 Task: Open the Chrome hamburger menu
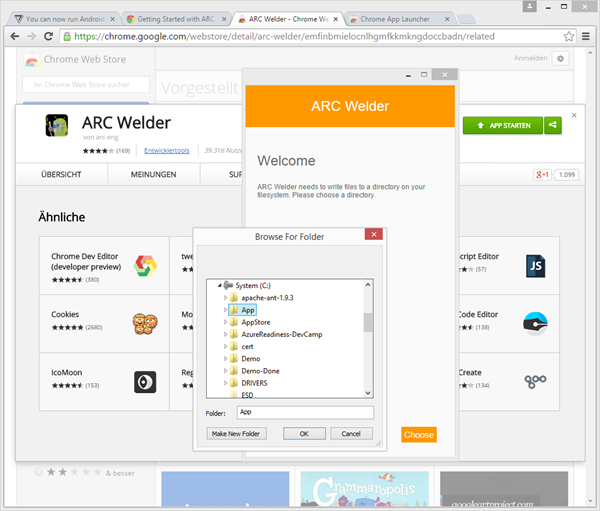(585, 36)
